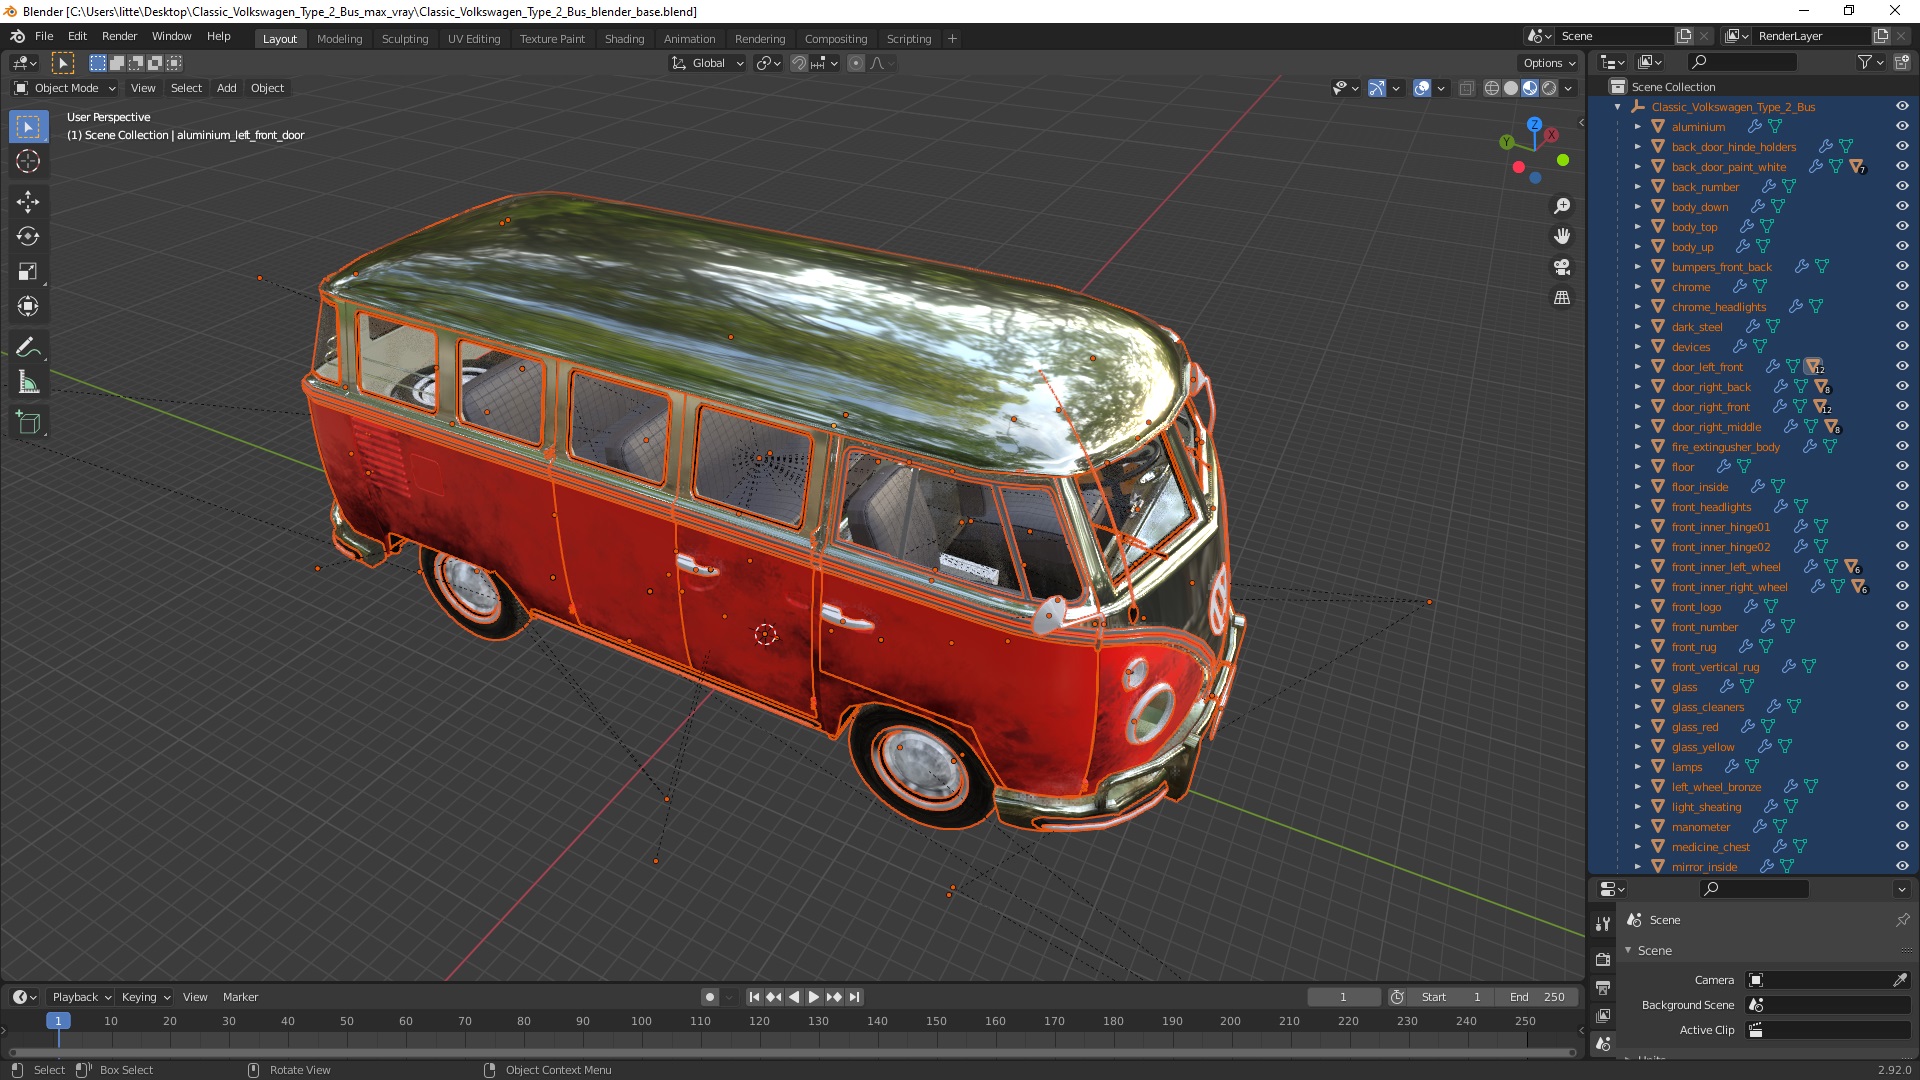Switch to the Modeling workspace tab
The image size is (1920, 1080).
click(x=339, y=39)
